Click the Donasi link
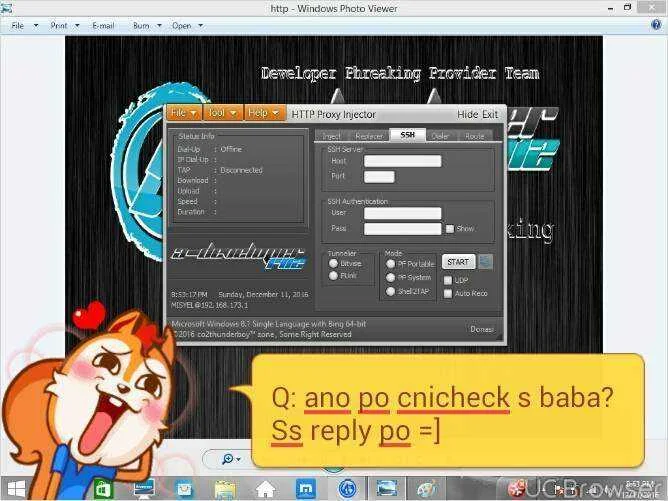This screenshot has height=501, width=668. click(481, 329)
